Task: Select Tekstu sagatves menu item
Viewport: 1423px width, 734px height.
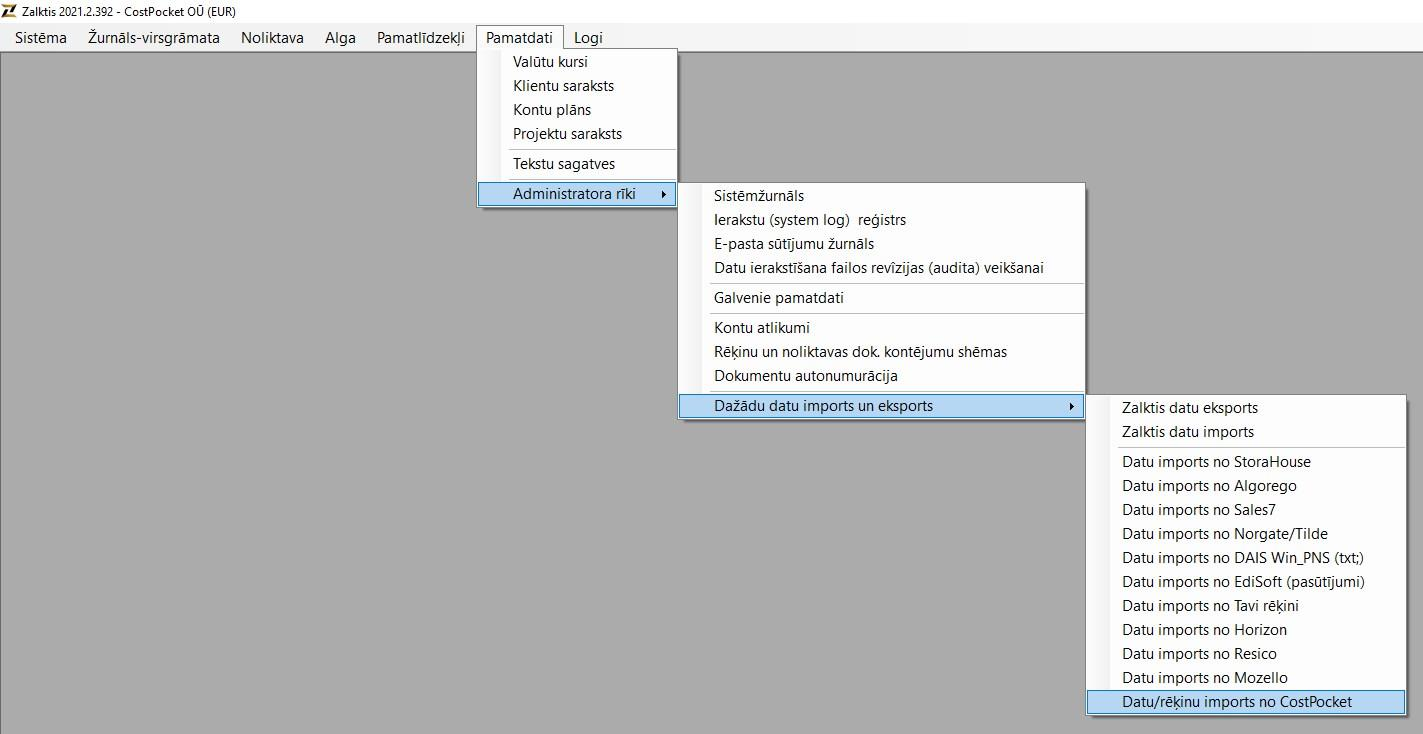Action: point(578,164)
